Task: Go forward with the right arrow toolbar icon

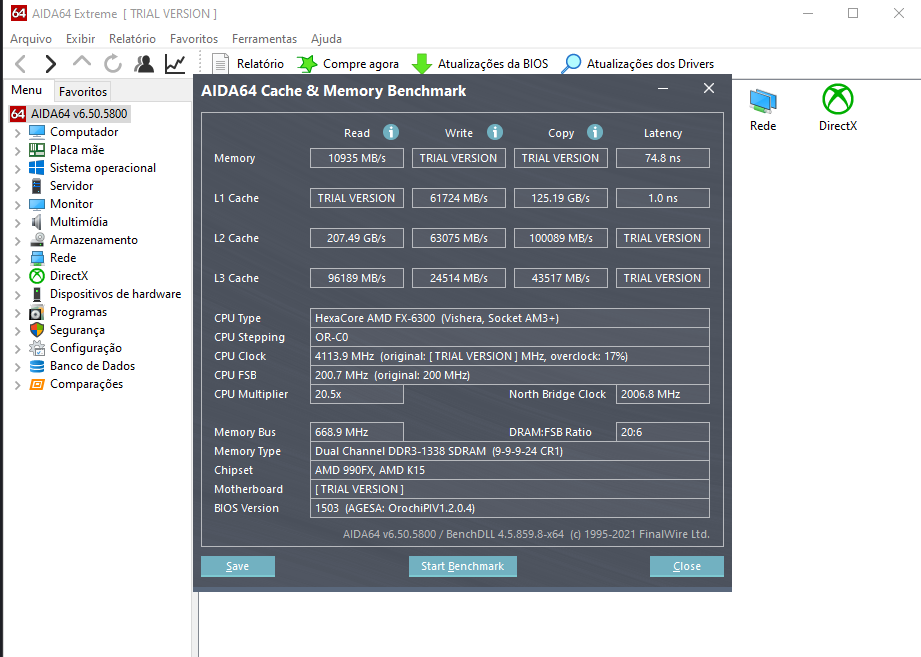Action: [51, 63]
